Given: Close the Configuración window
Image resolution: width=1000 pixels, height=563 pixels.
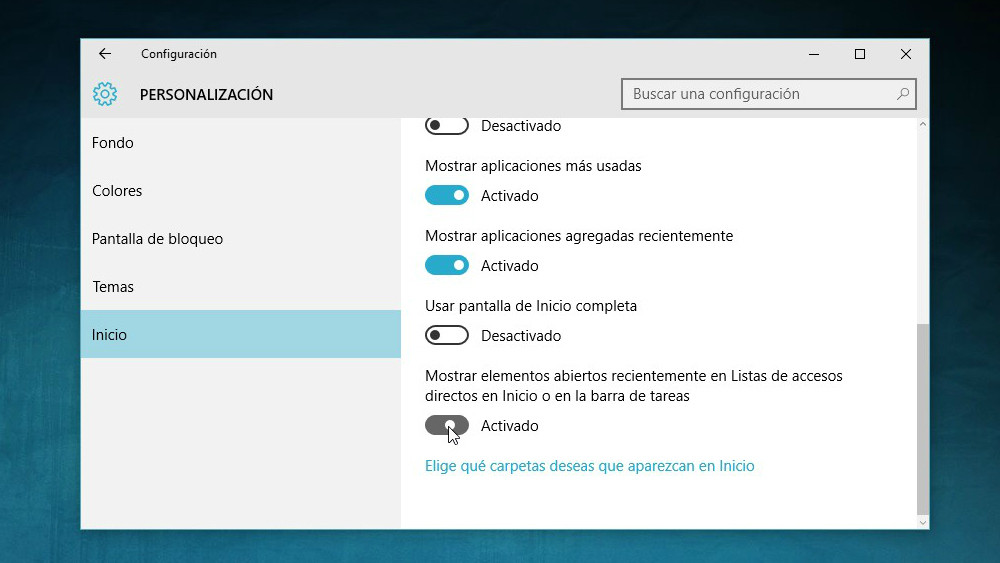Looking at the screenshot, I should coord(906,54).
